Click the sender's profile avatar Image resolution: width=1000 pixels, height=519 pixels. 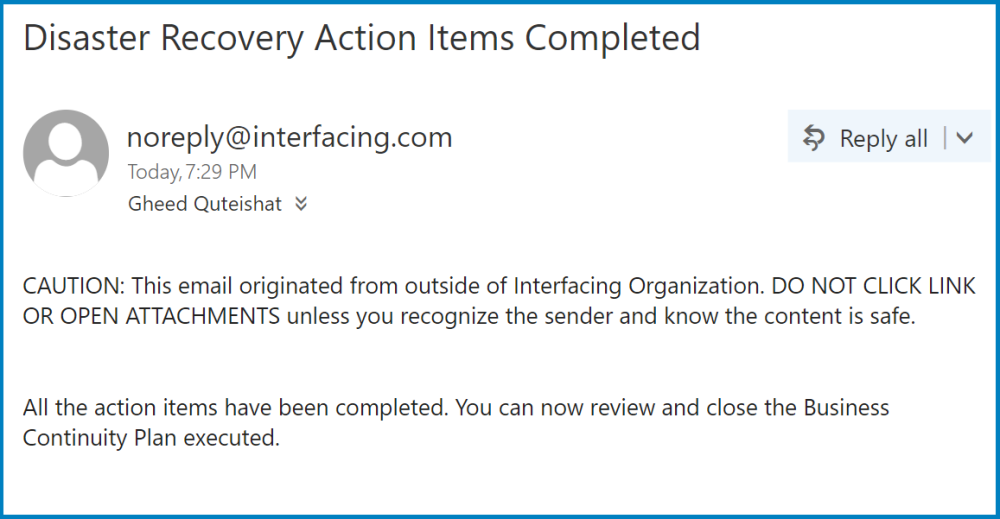[x=66, y=153]
